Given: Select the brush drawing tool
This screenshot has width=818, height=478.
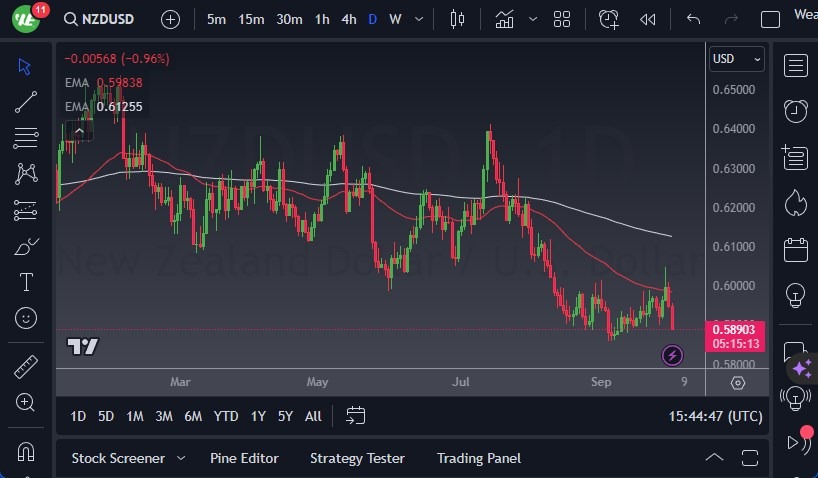Looking at the screenshot, I should 26,246.
